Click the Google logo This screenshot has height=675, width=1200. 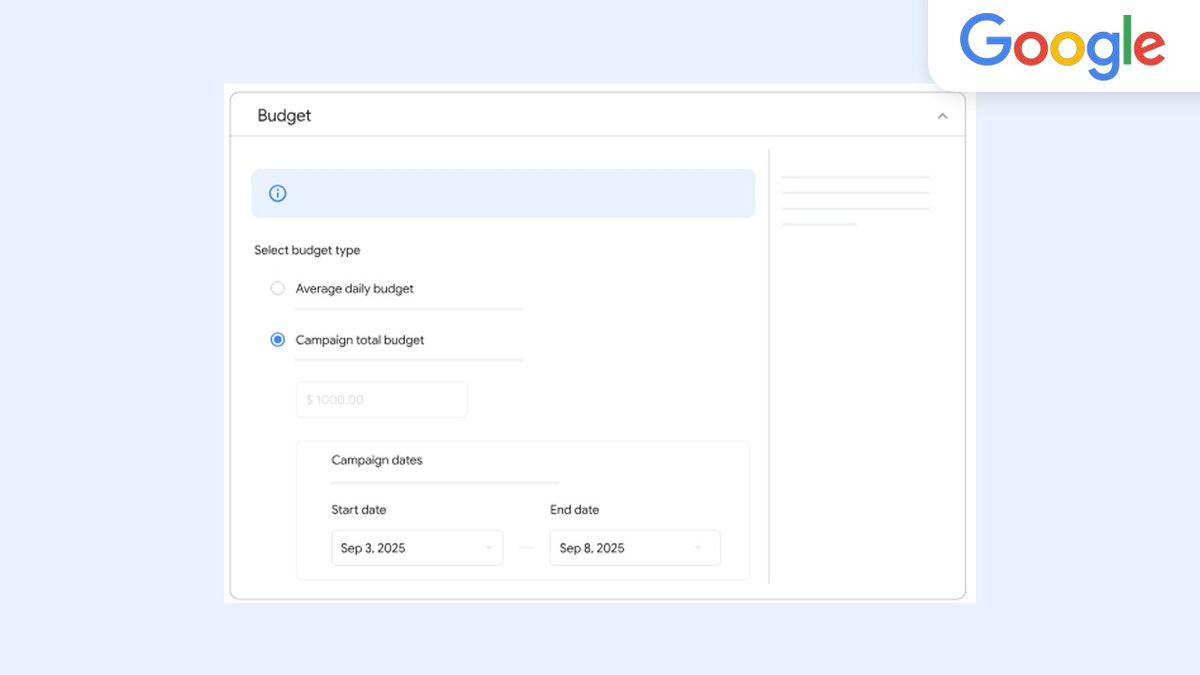(1062, 43)
